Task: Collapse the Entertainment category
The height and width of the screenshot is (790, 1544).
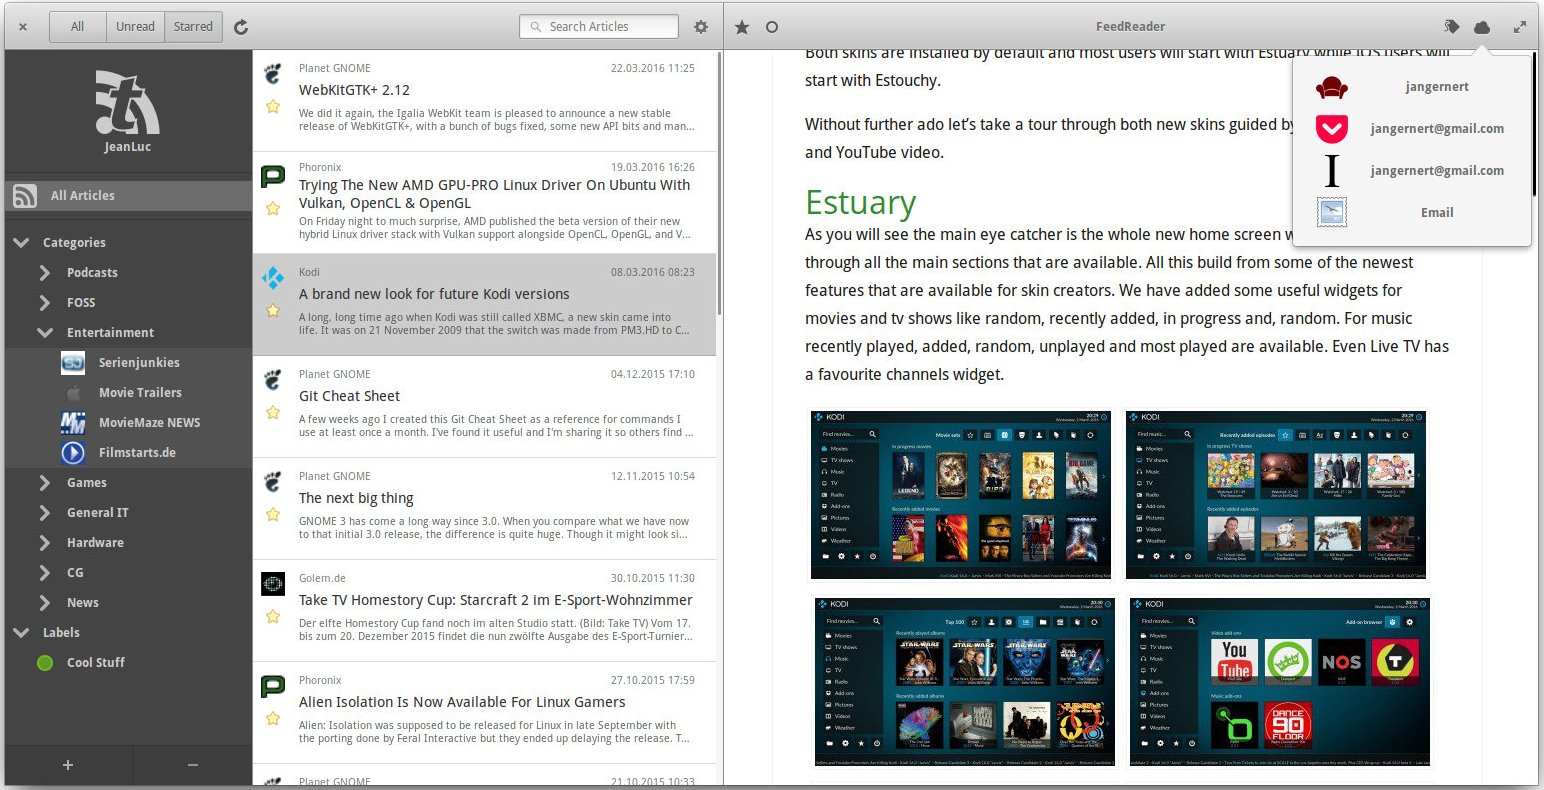Action: pos(45,332)
